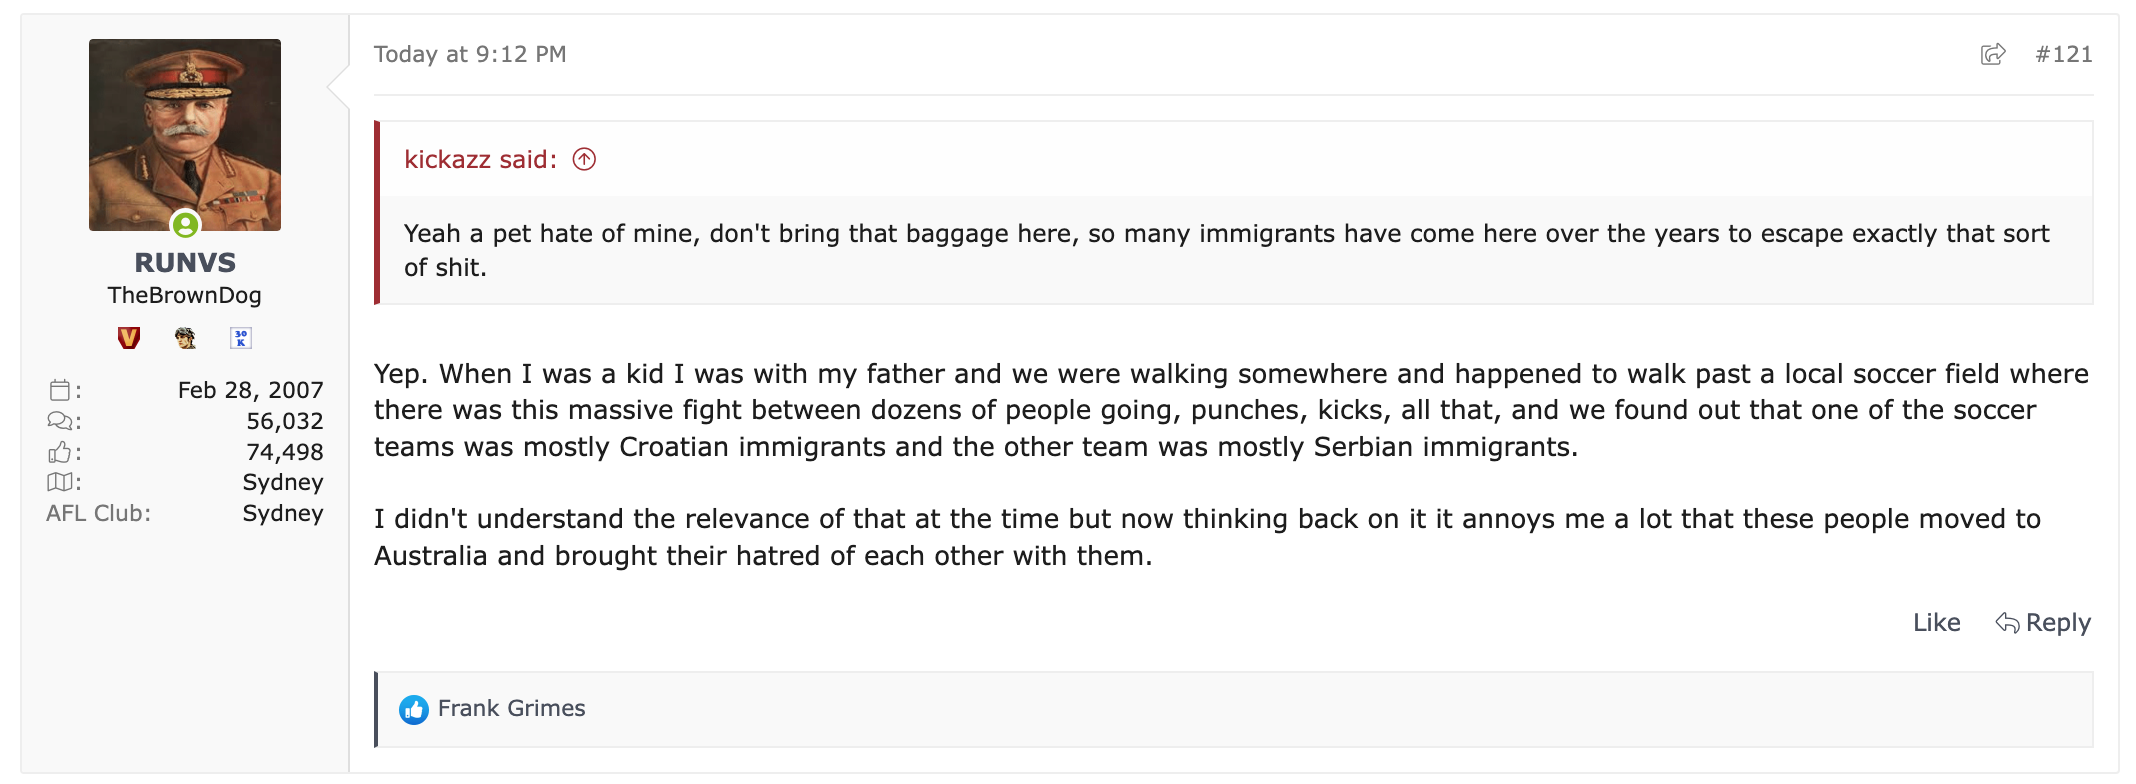The height and width of the screenshot is (784, 2136).
Task: Jump to kickazz's original quoted post
Action: pos(584,159)
